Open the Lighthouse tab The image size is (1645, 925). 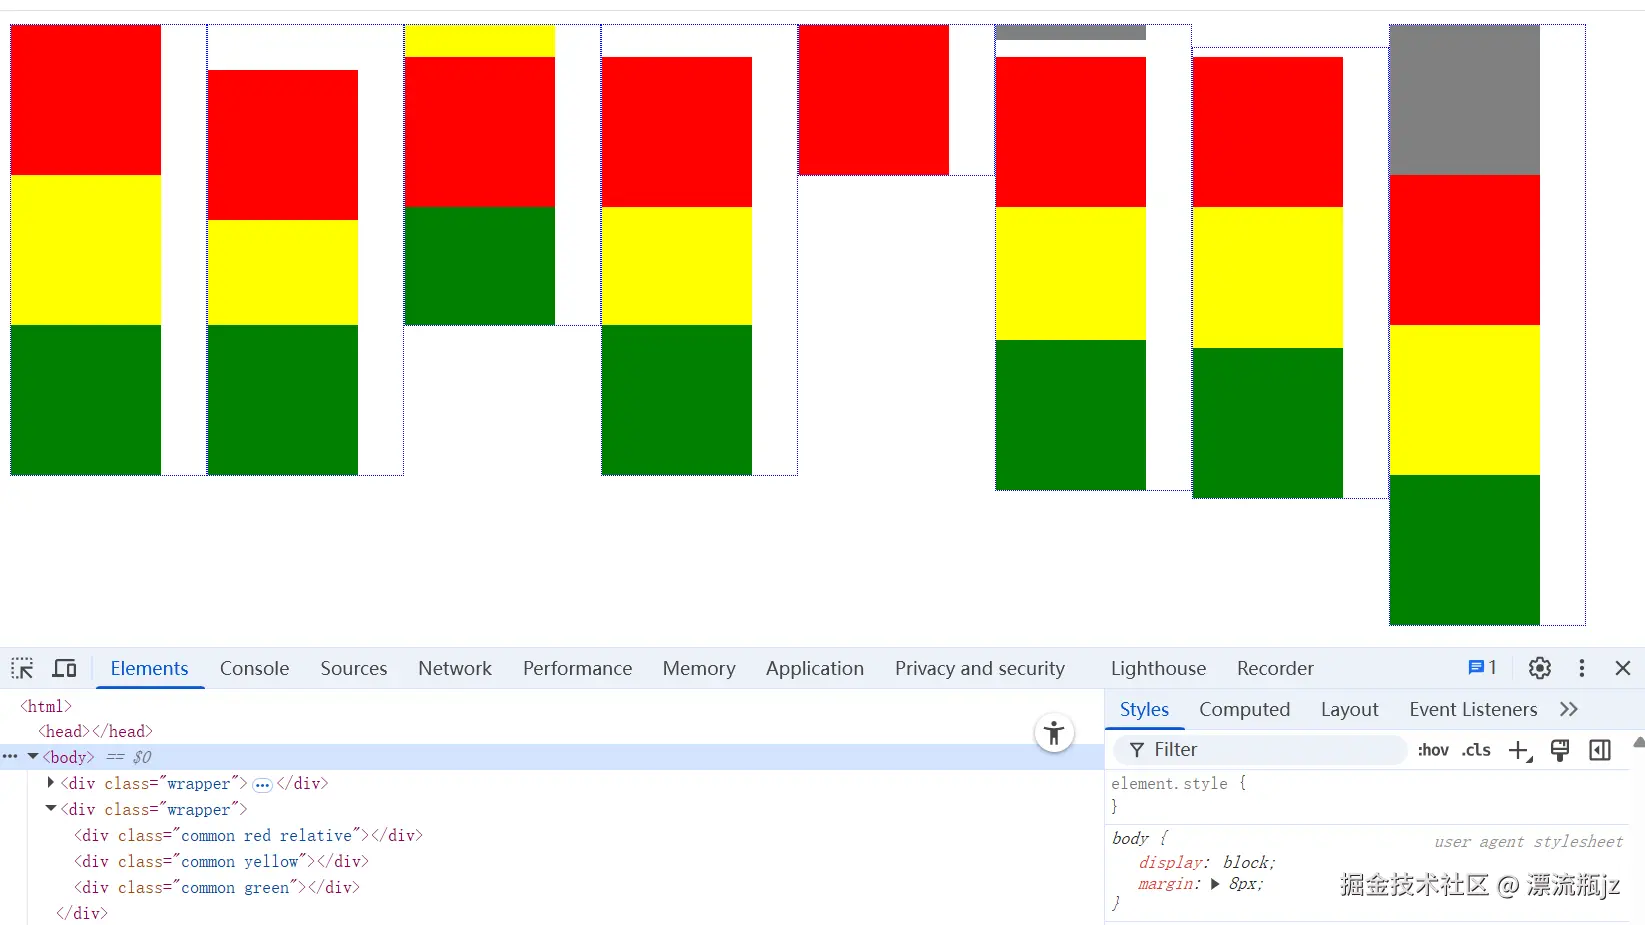point(1158,668)
